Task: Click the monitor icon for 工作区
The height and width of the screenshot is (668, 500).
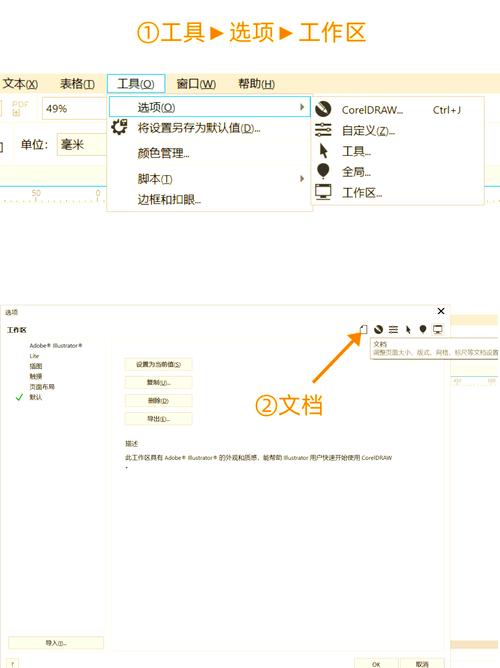Action: click(323, 192)
